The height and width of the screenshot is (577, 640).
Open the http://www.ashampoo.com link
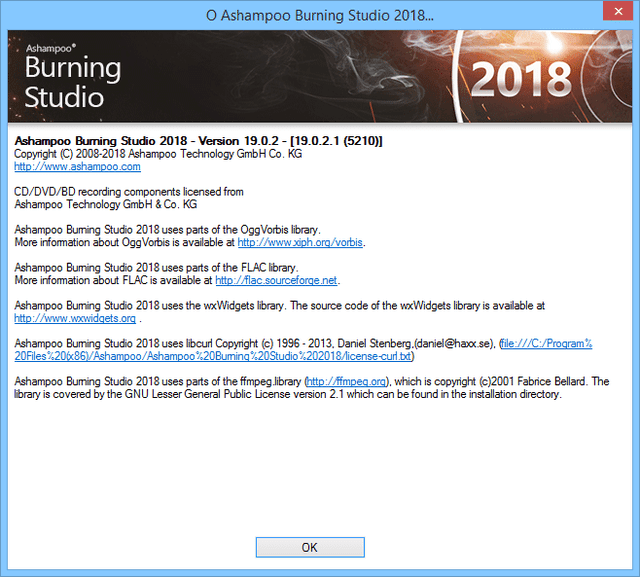pos(78,166)
